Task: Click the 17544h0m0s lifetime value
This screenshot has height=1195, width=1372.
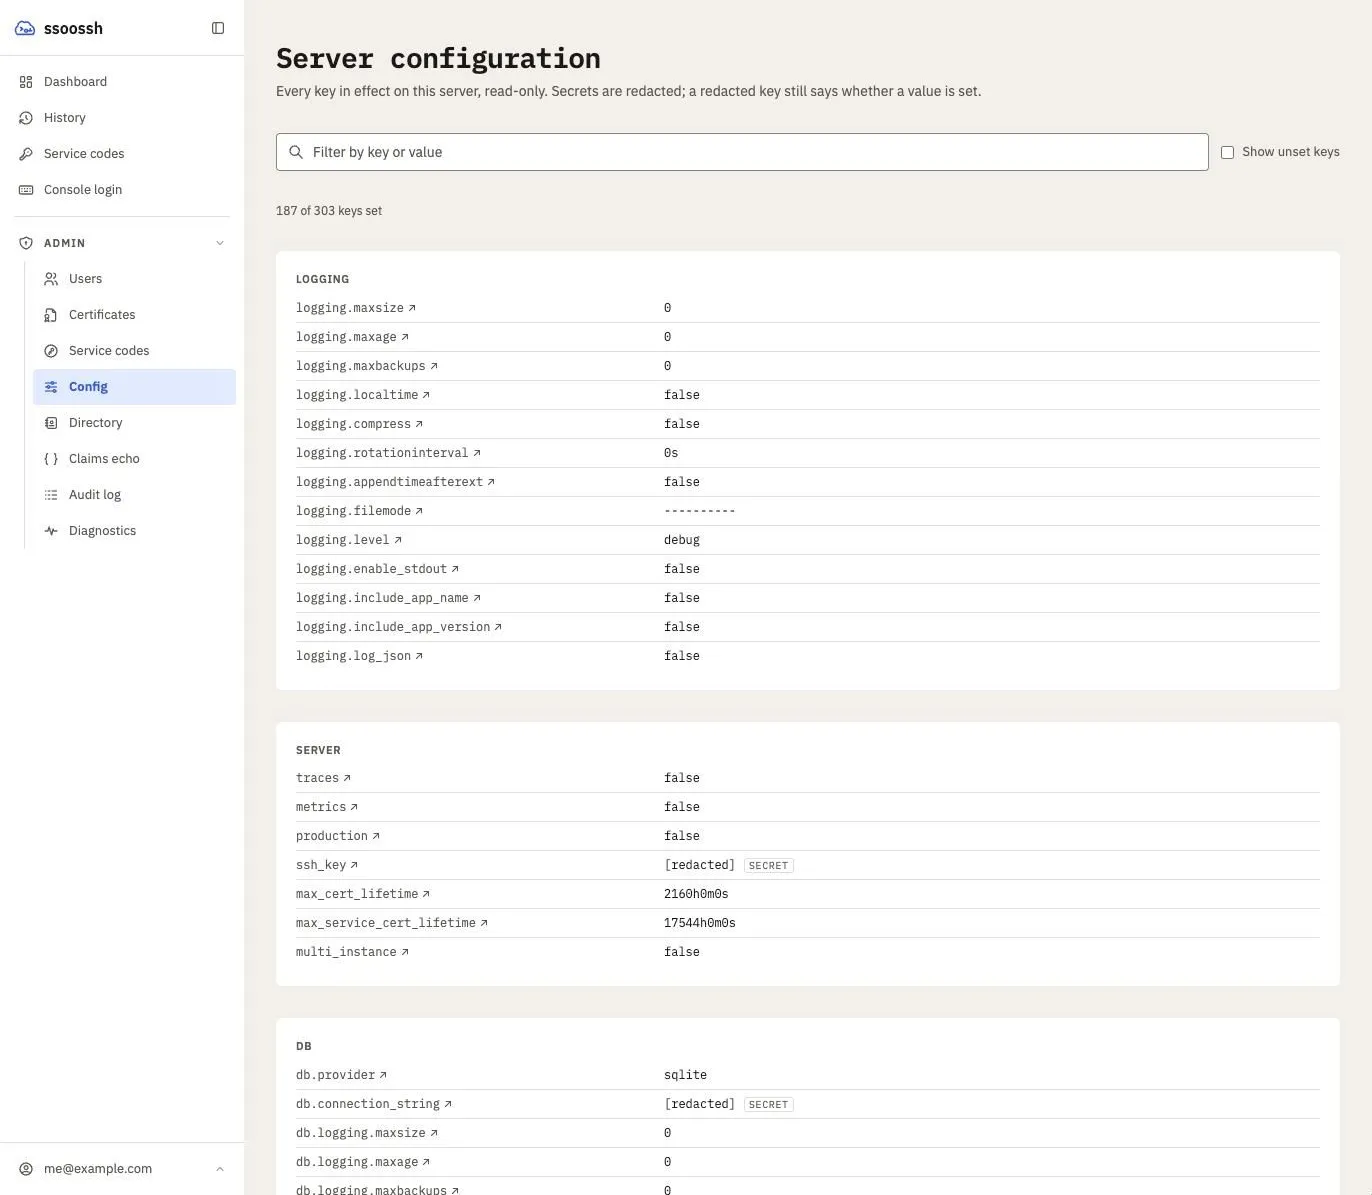Action: pyautogui.click(x=700, y=923)
